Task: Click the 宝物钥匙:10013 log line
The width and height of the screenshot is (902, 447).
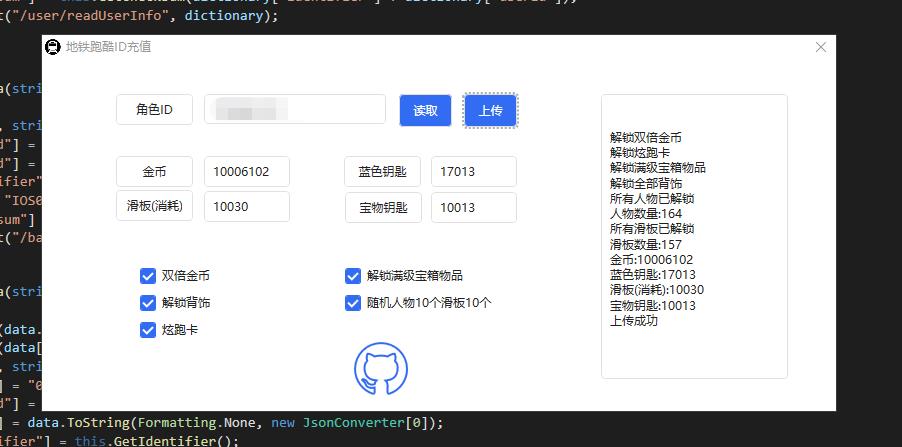Action: [x=653, y=305]
